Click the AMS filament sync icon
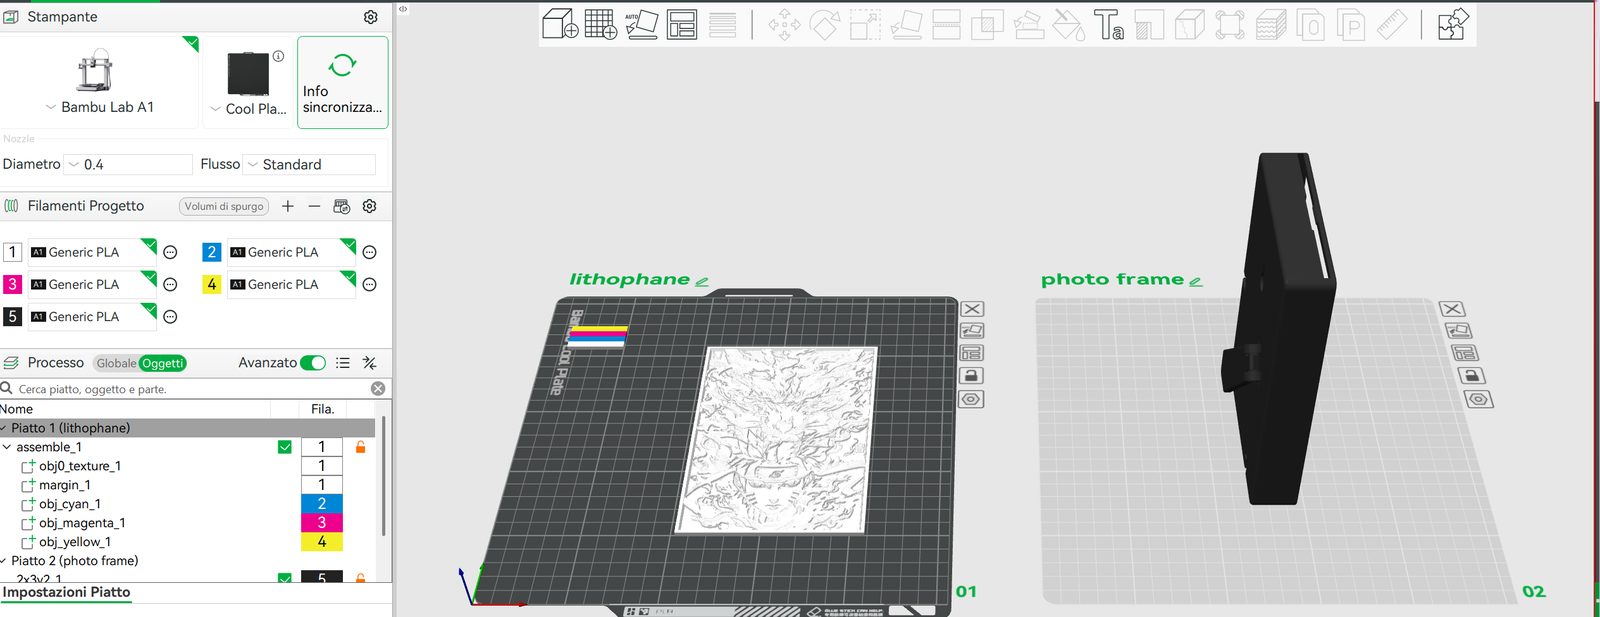Viewport: 1600px width, 617px height. click(x=342, y=206)
